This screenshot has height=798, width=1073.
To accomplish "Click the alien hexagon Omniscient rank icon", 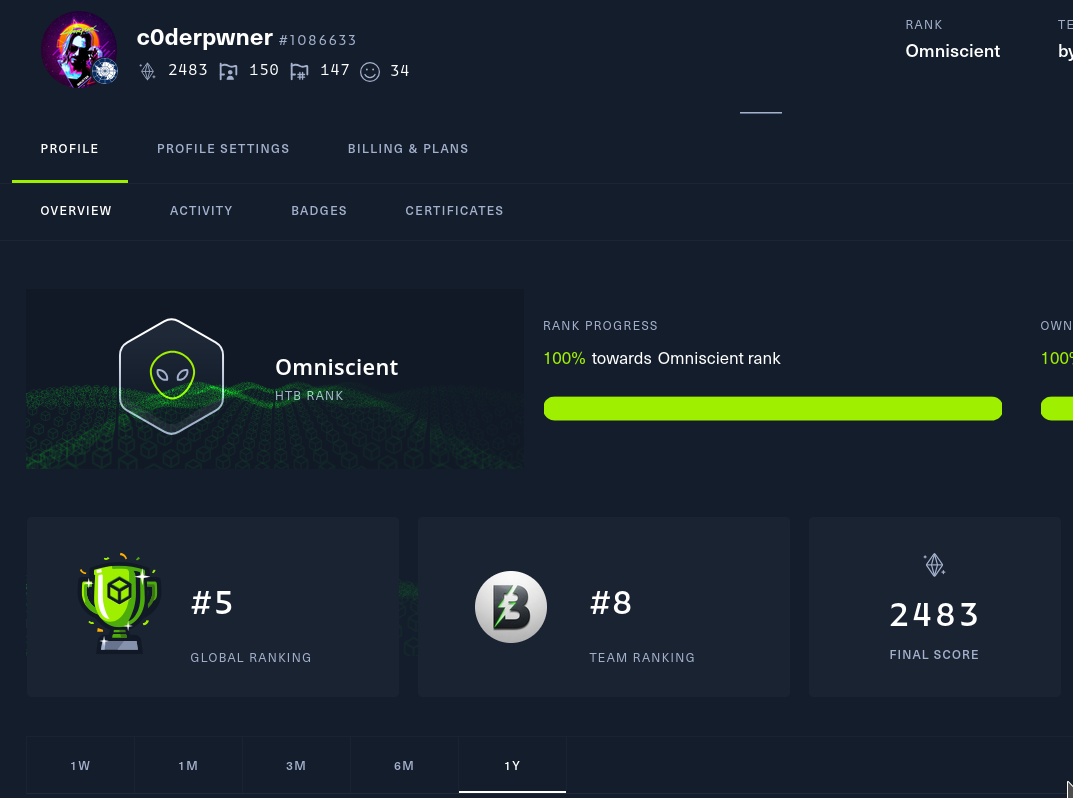I will 171,376.
